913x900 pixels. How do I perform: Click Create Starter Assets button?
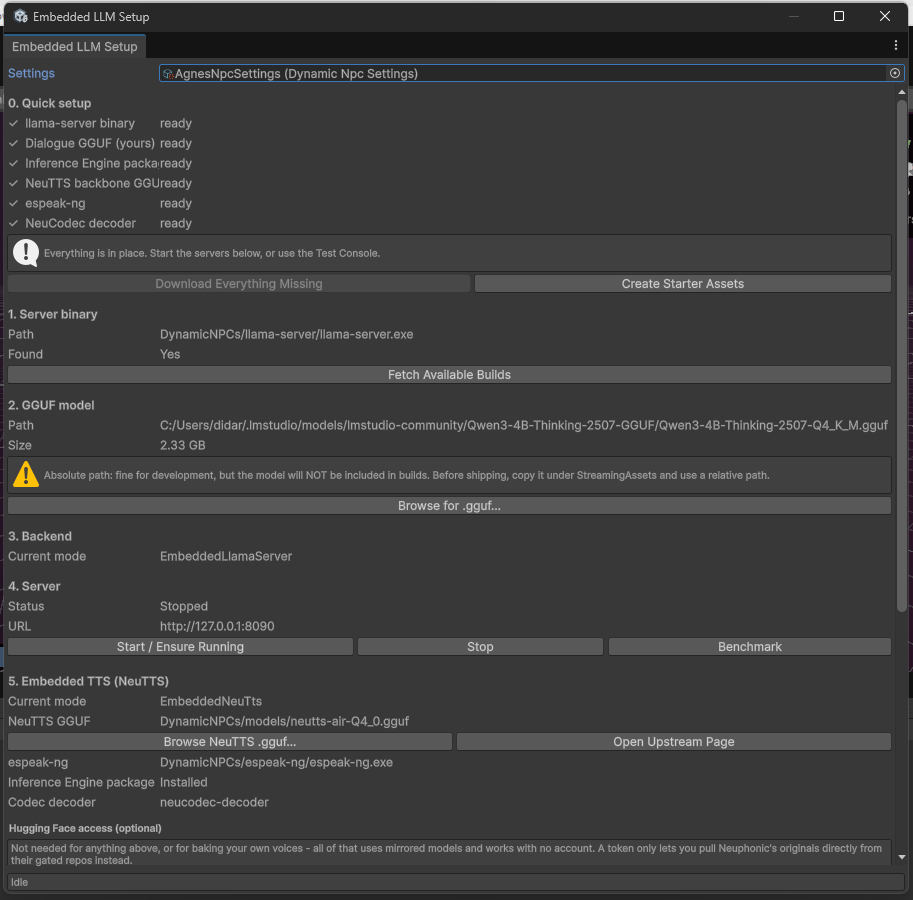coord(682,284)
